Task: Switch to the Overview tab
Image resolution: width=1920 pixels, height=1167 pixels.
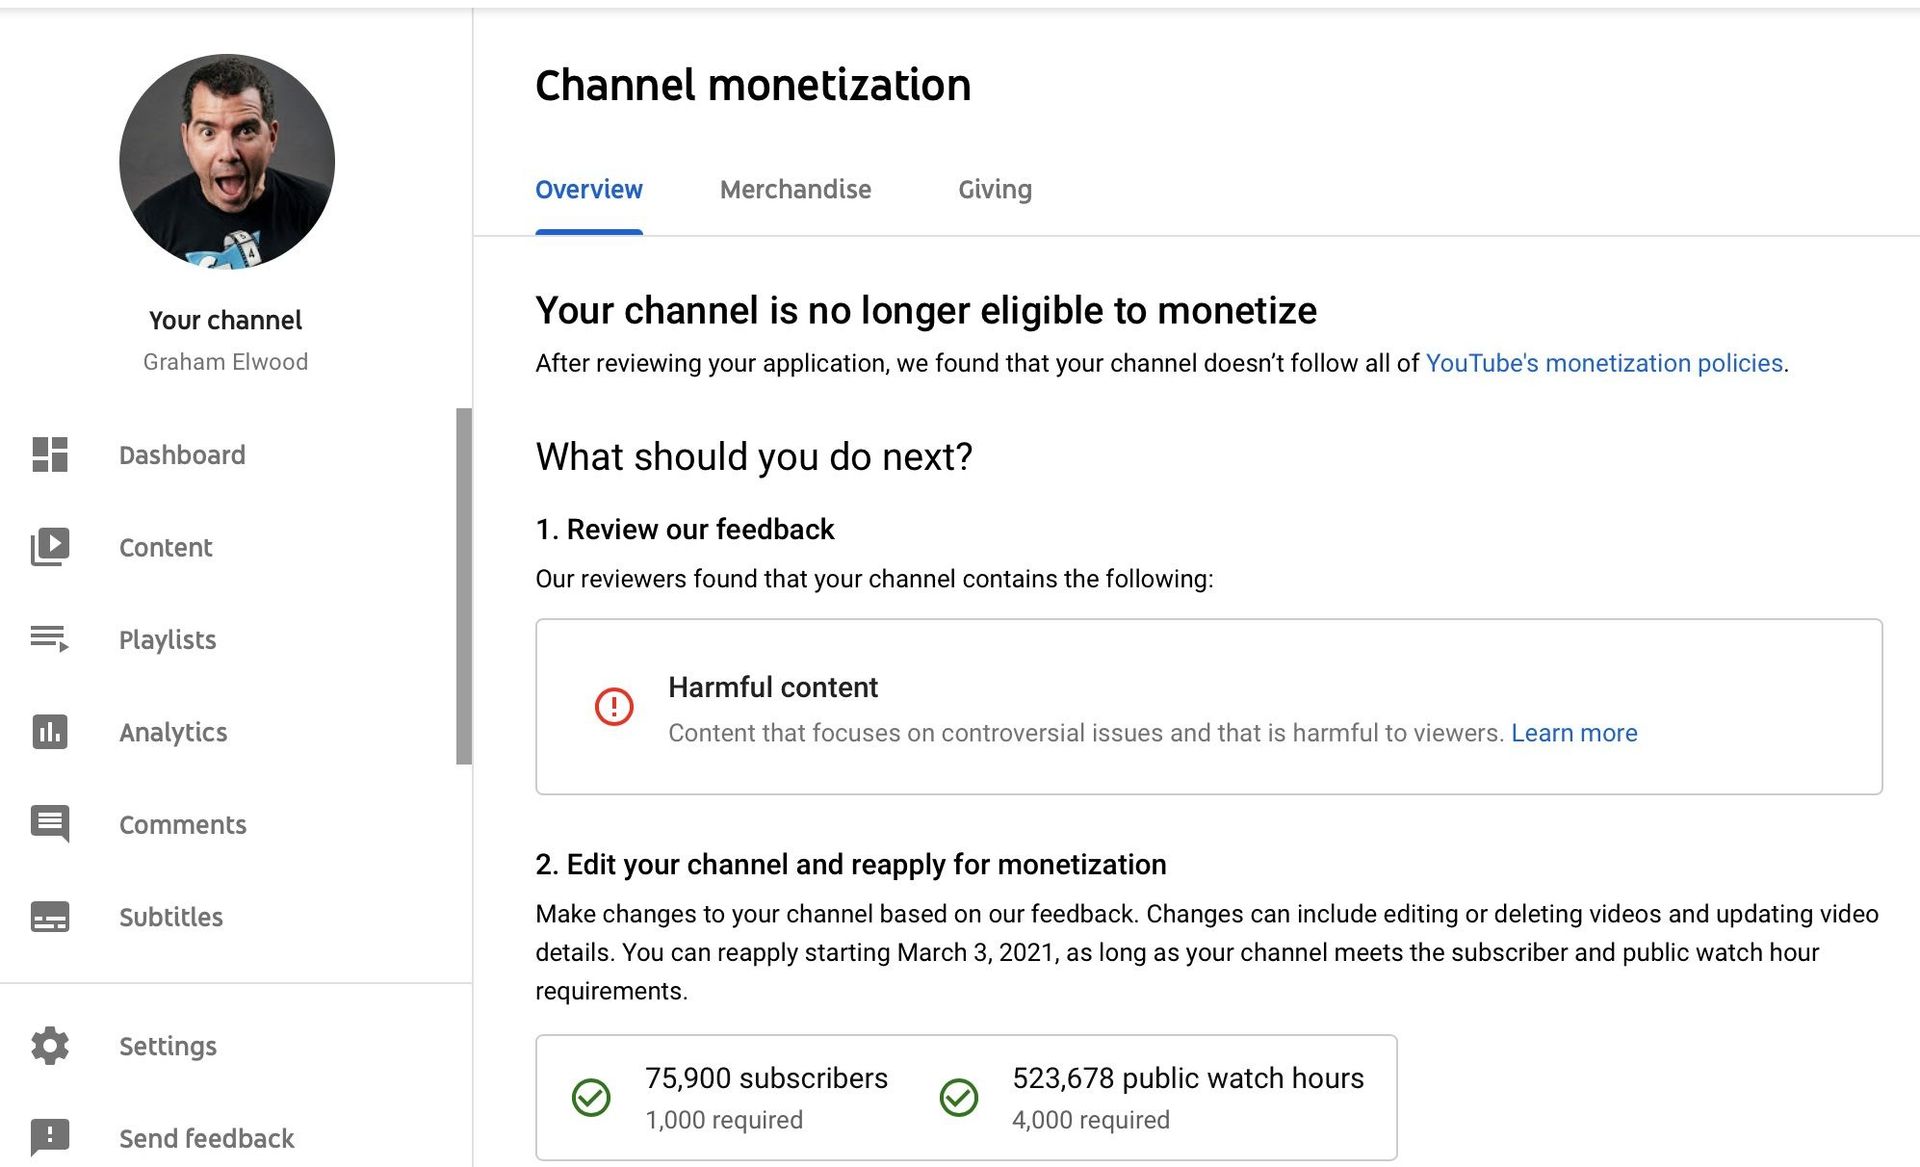Action: (x=589, y=190)
